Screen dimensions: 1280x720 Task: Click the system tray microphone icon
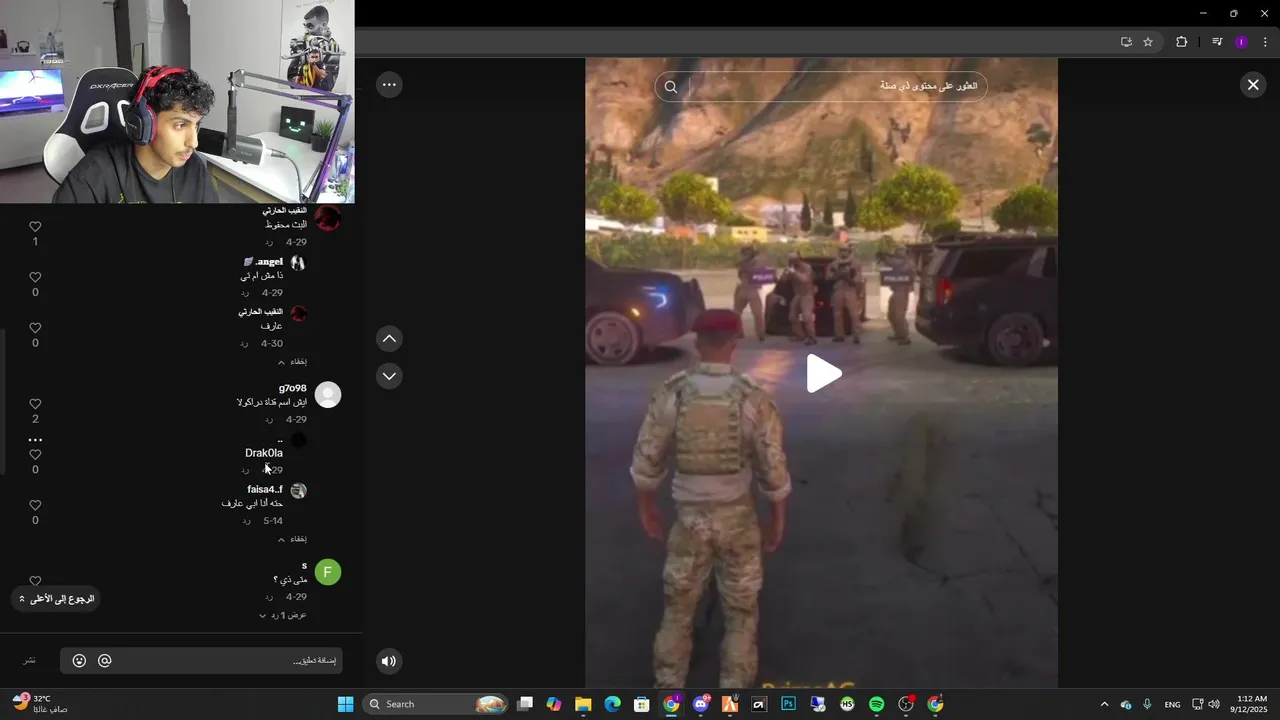pyautogui.click(x=1147, y=704)
